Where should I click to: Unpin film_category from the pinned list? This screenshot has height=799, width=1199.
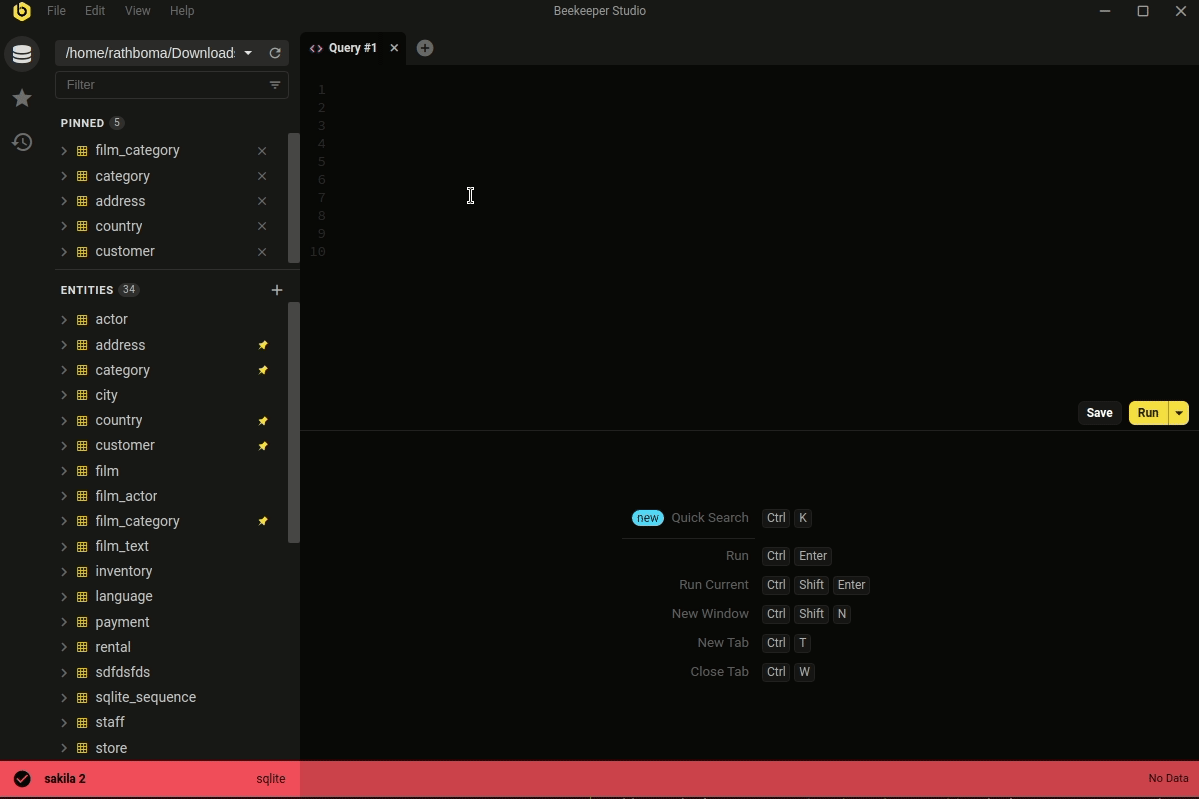click(x=262, y=151)
